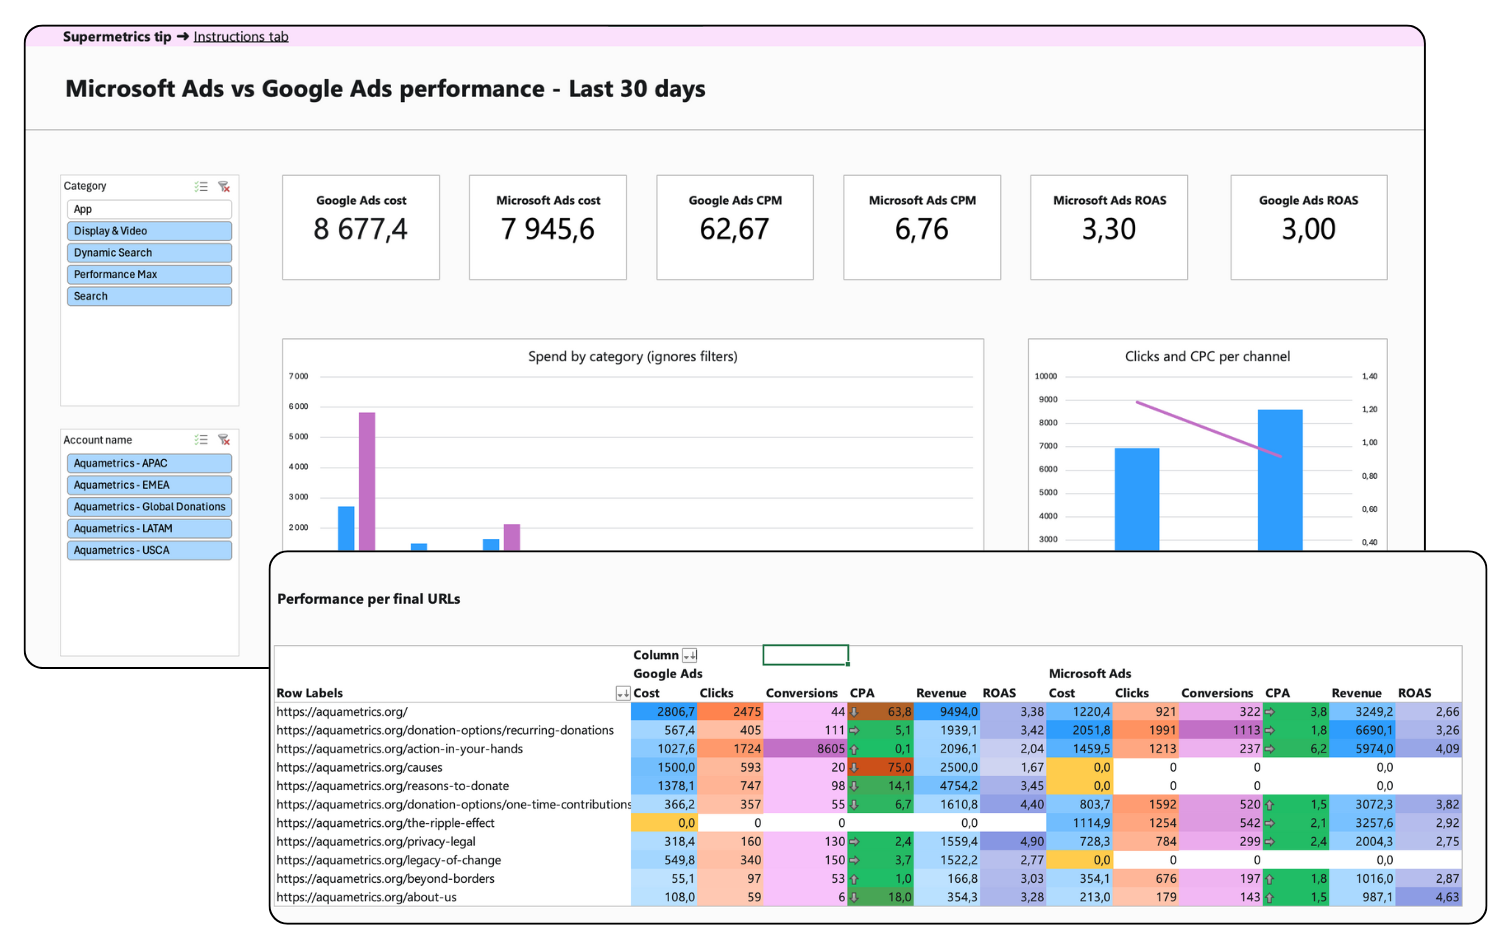The image size is (1510, 942).
Task: Clear the filter on Category slicer
Action: pyautogui.click(x=224, y=187)
